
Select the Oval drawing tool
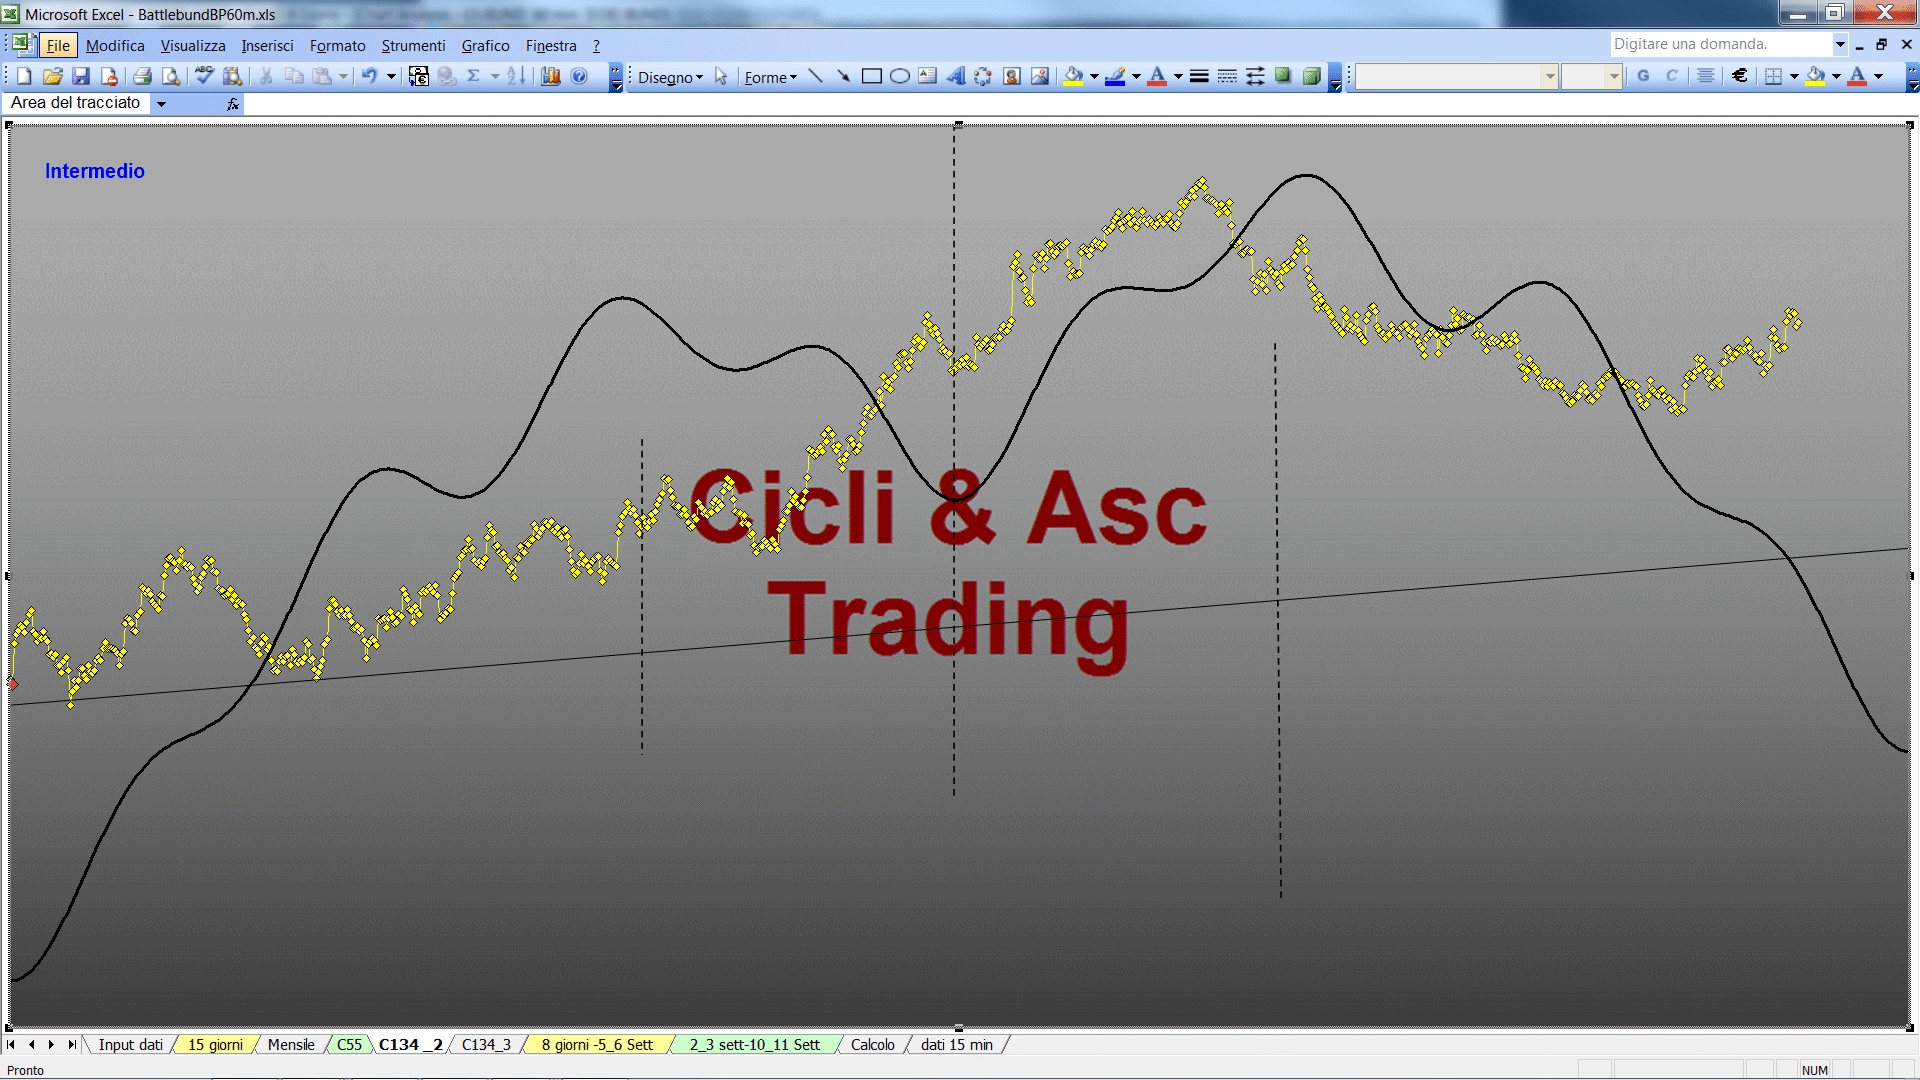pyautogui.click(x=899, y=76)
